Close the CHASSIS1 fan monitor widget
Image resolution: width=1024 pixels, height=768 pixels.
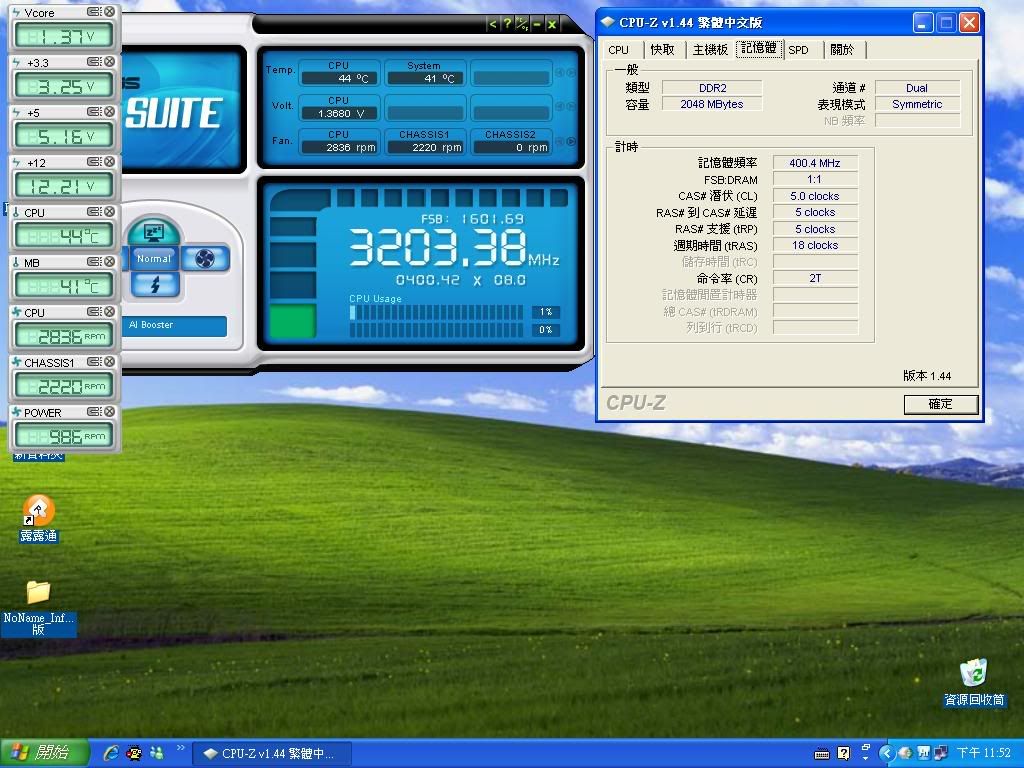[109, 362]
